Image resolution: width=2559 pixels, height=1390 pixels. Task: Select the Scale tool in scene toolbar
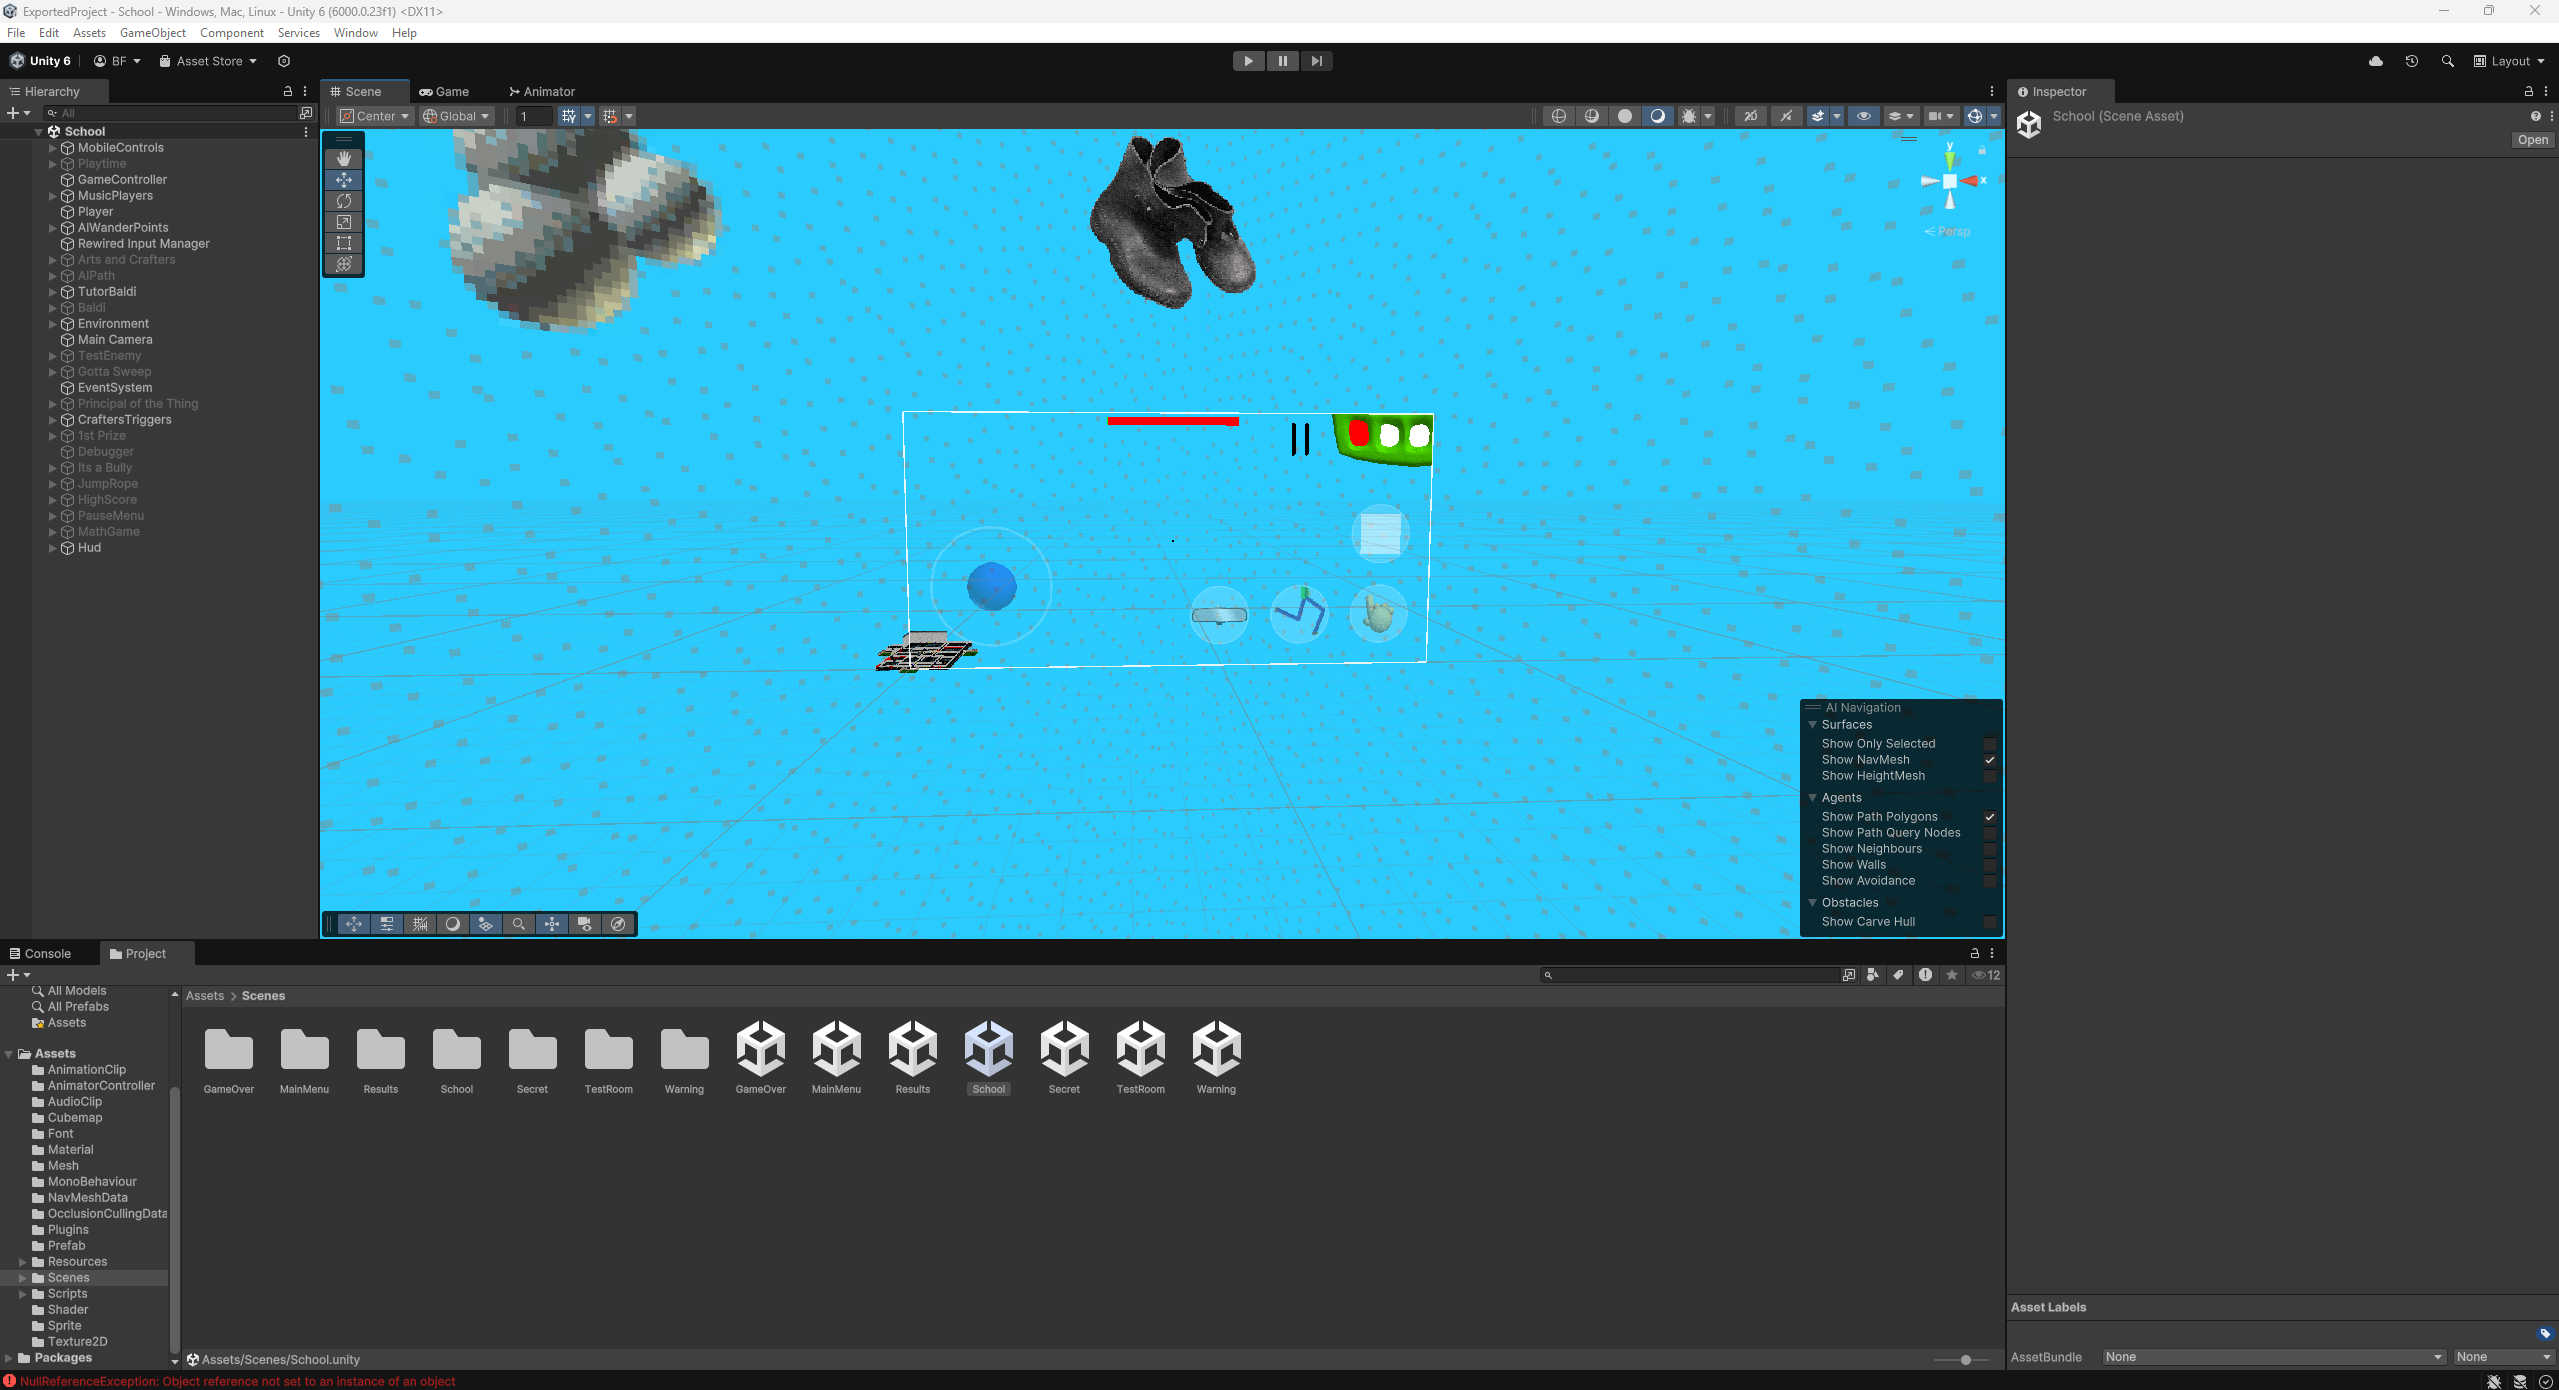[344, 222]
